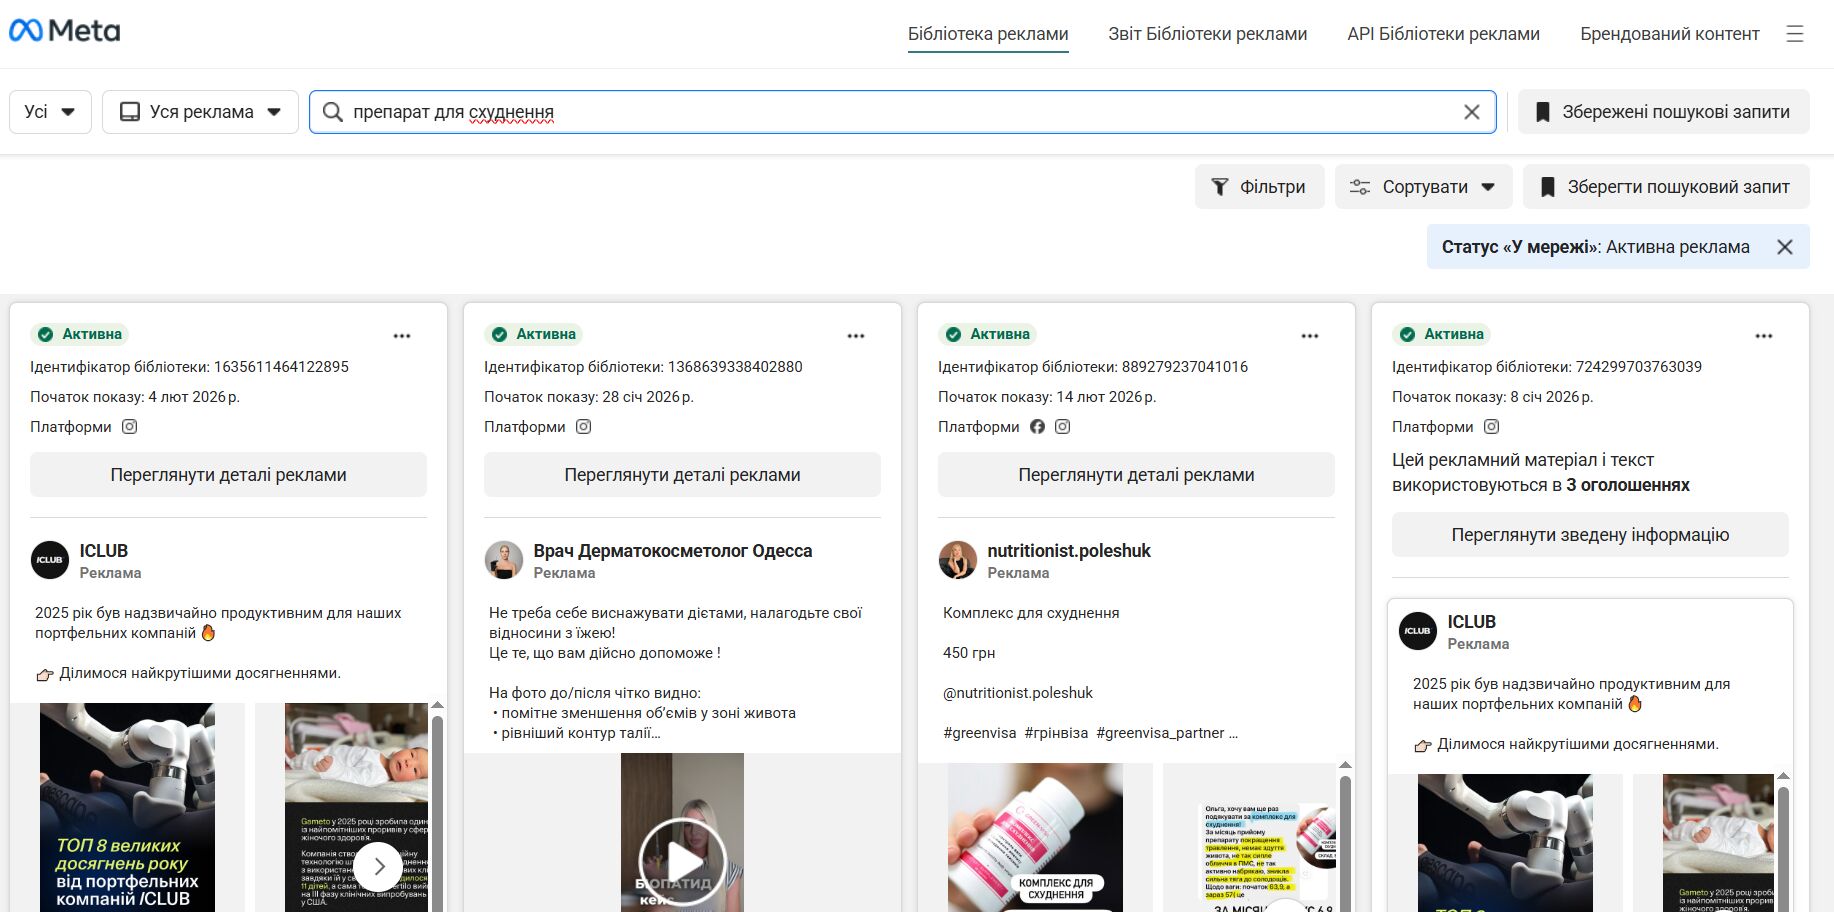The width and height of the screenshot is (1834, 912).
Task: Click Instagram platform icon on ad 1635611464122895
Action: (130, 427)
